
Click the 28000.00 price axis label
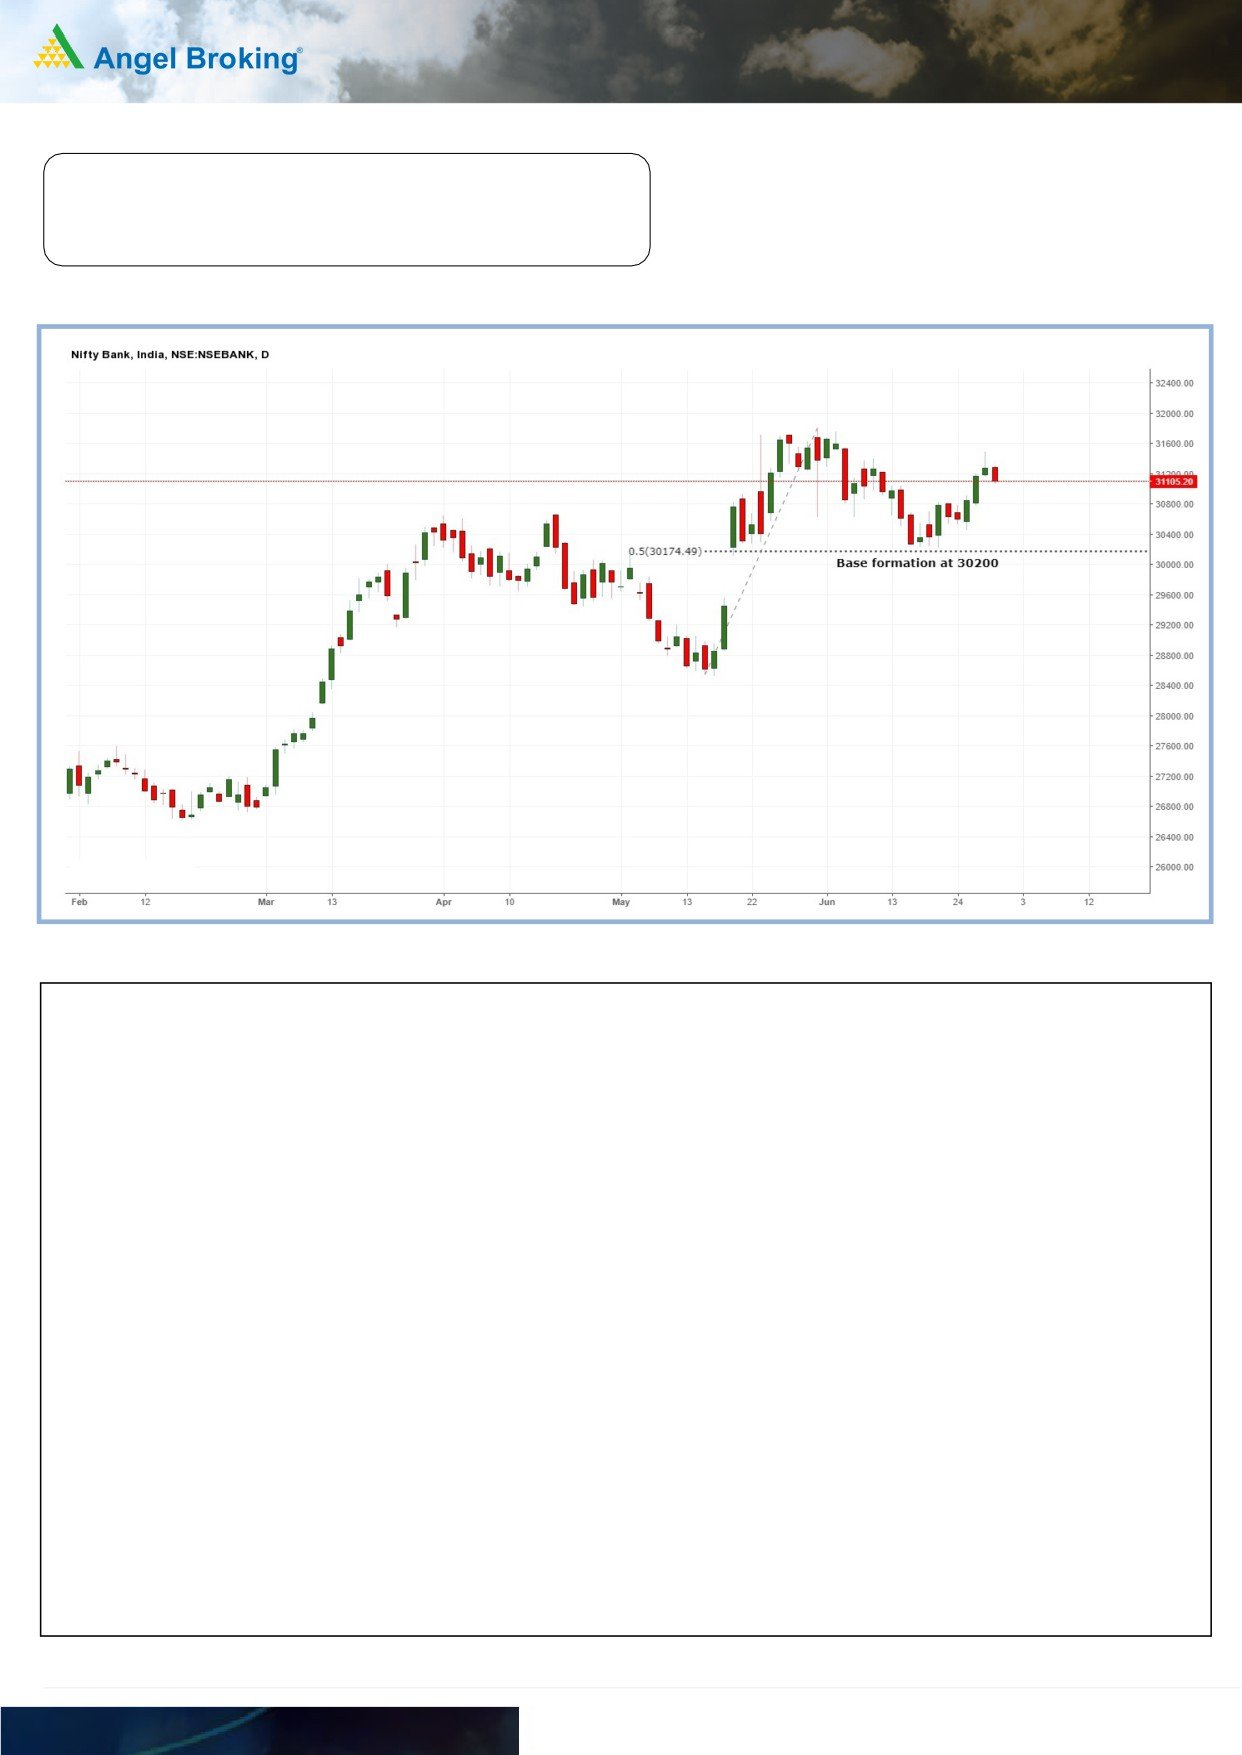[x=1174, y=716]
